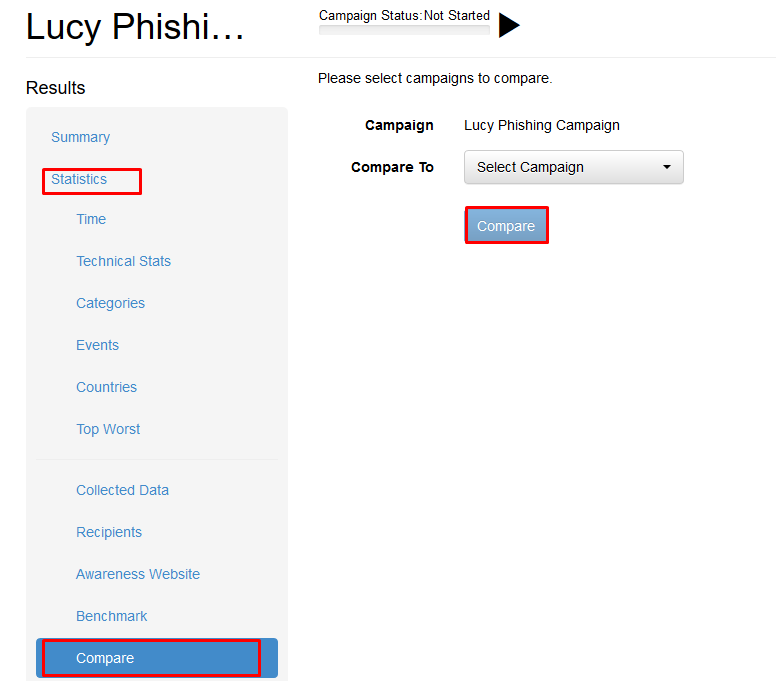This screenshot has width=776, height=681.
Task: Open Awareness Website results
Action: [138, 574]
